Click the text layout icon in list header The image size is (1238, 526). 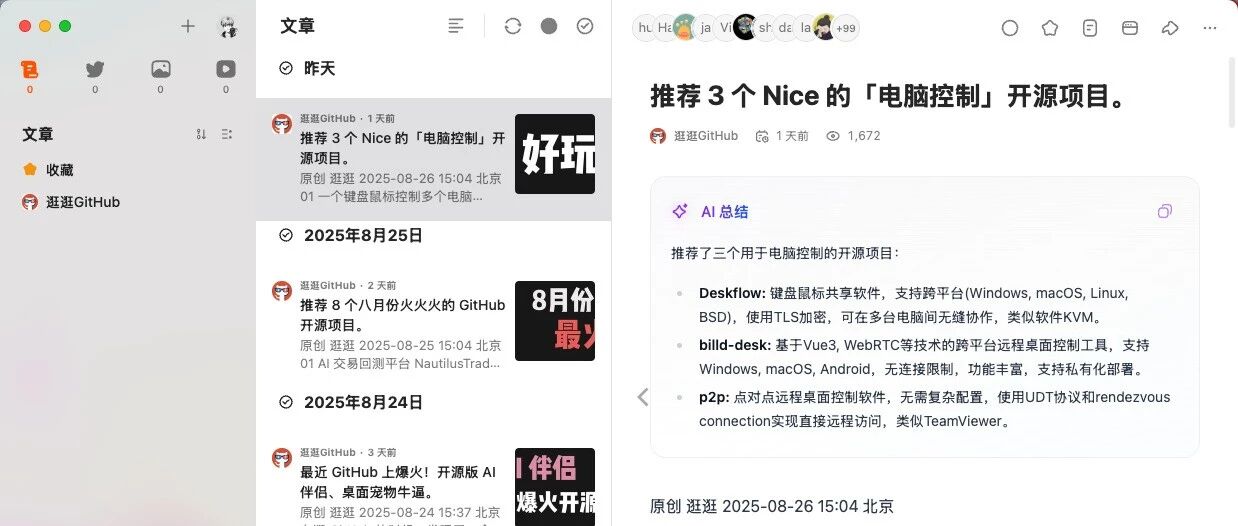click(456, 26)
